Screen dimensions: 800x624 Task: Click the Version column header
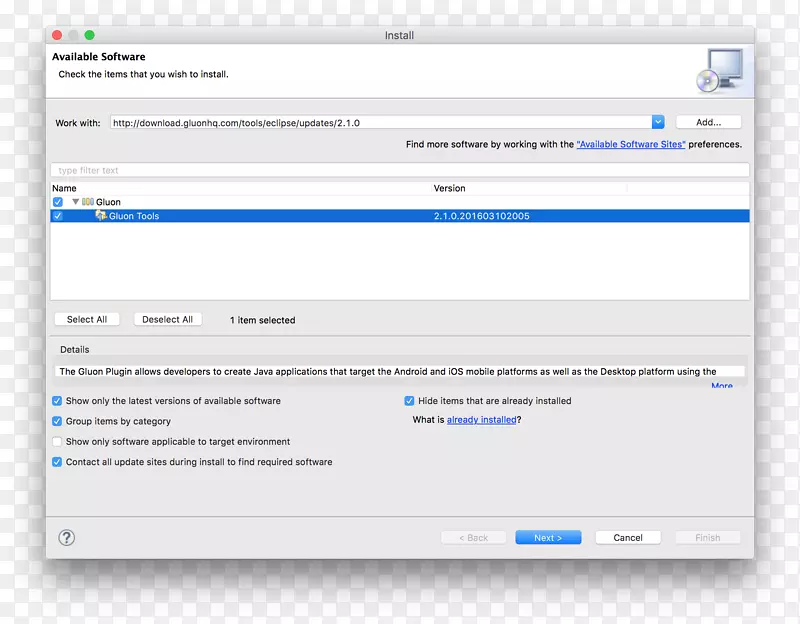(x=449, y=188)
